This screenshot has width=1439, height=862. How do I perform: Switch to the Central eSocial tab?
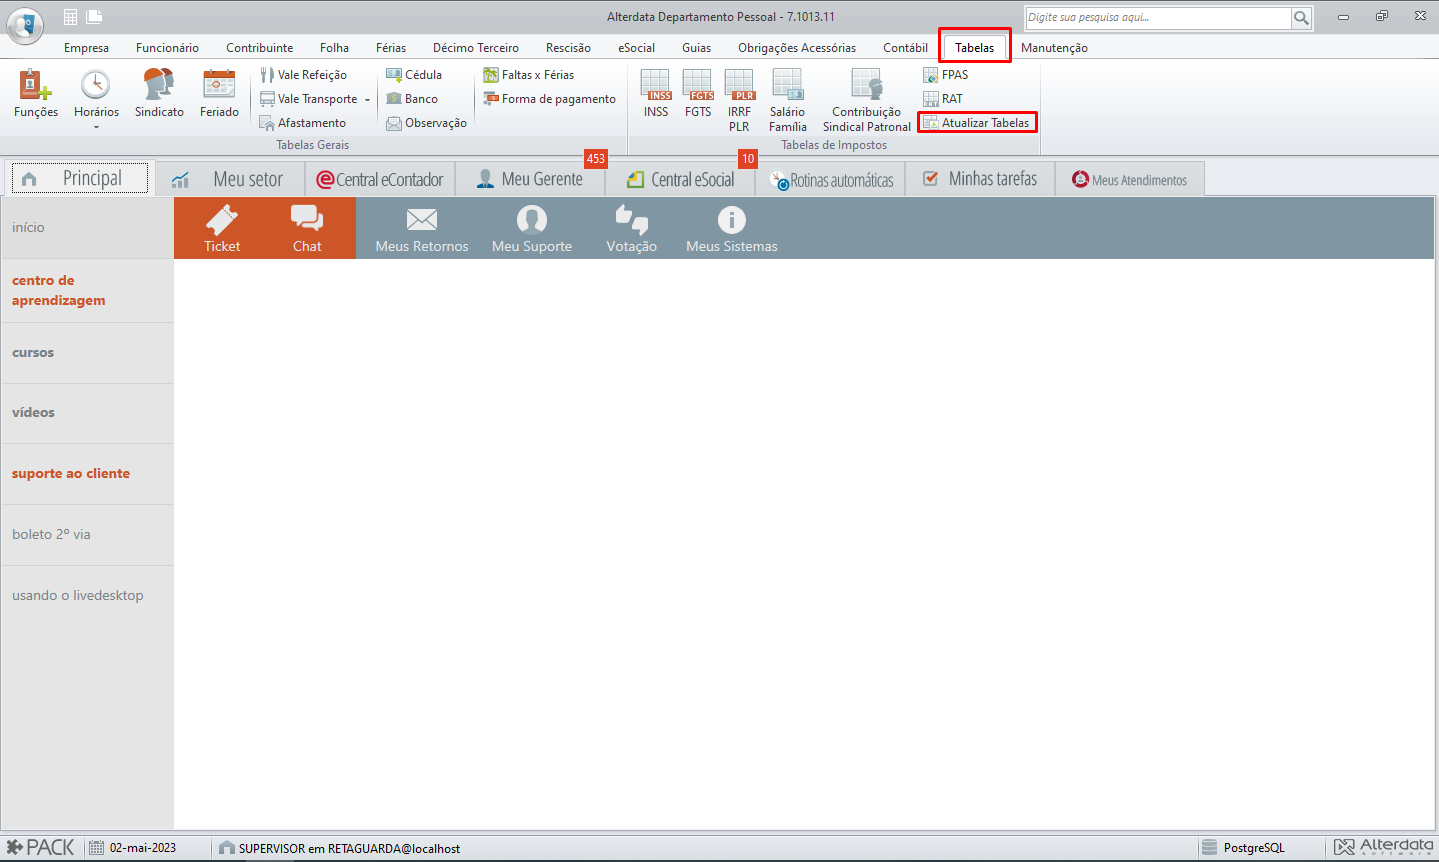pyautogui.click(x=681, y=179)
